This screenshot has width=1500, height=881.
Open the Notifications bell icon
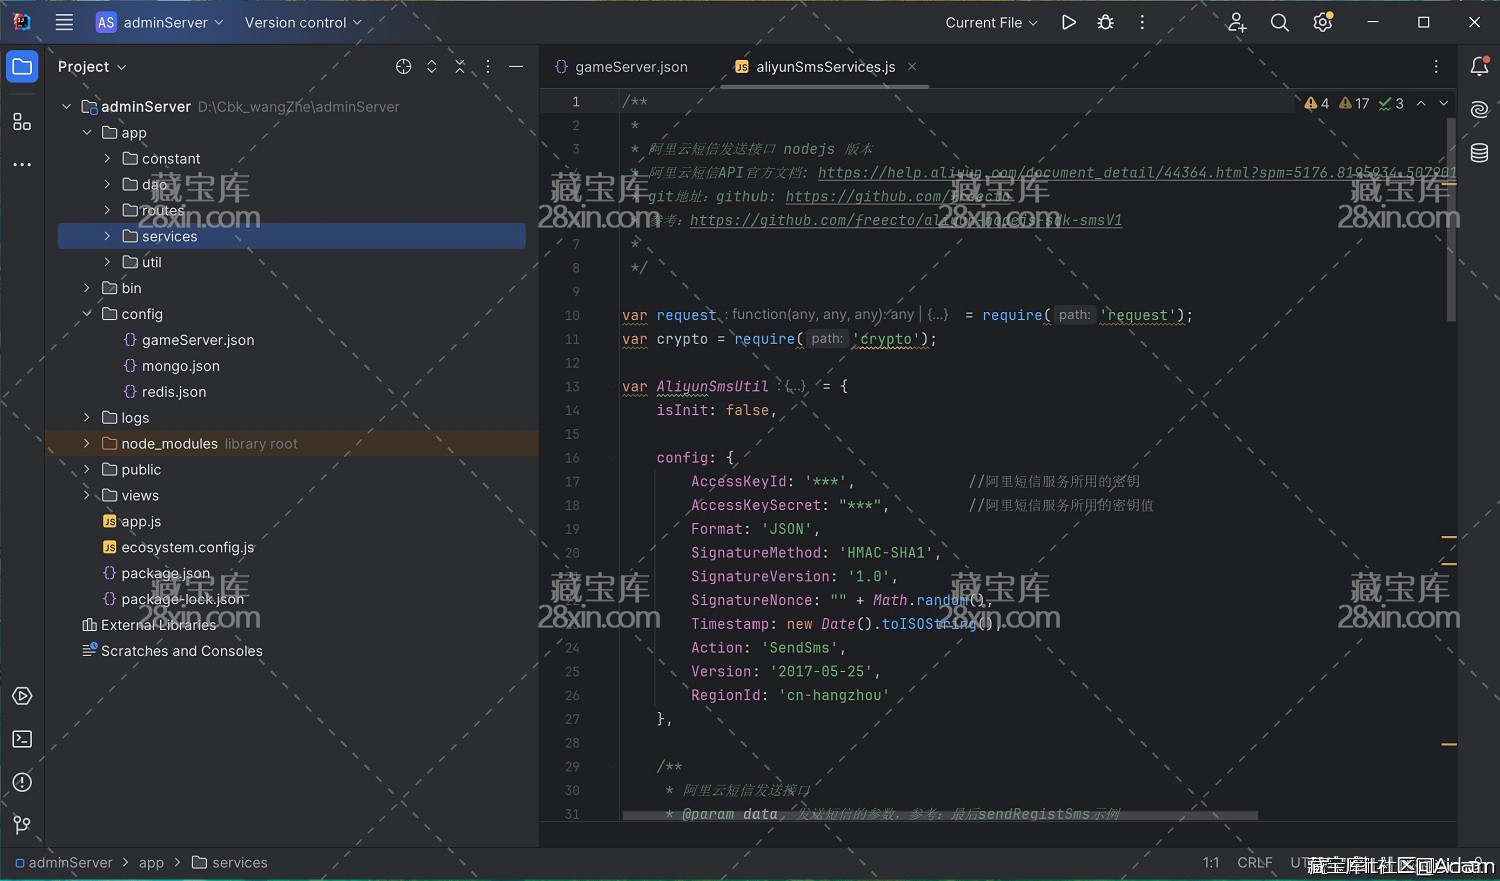[x=1479, y=67]
